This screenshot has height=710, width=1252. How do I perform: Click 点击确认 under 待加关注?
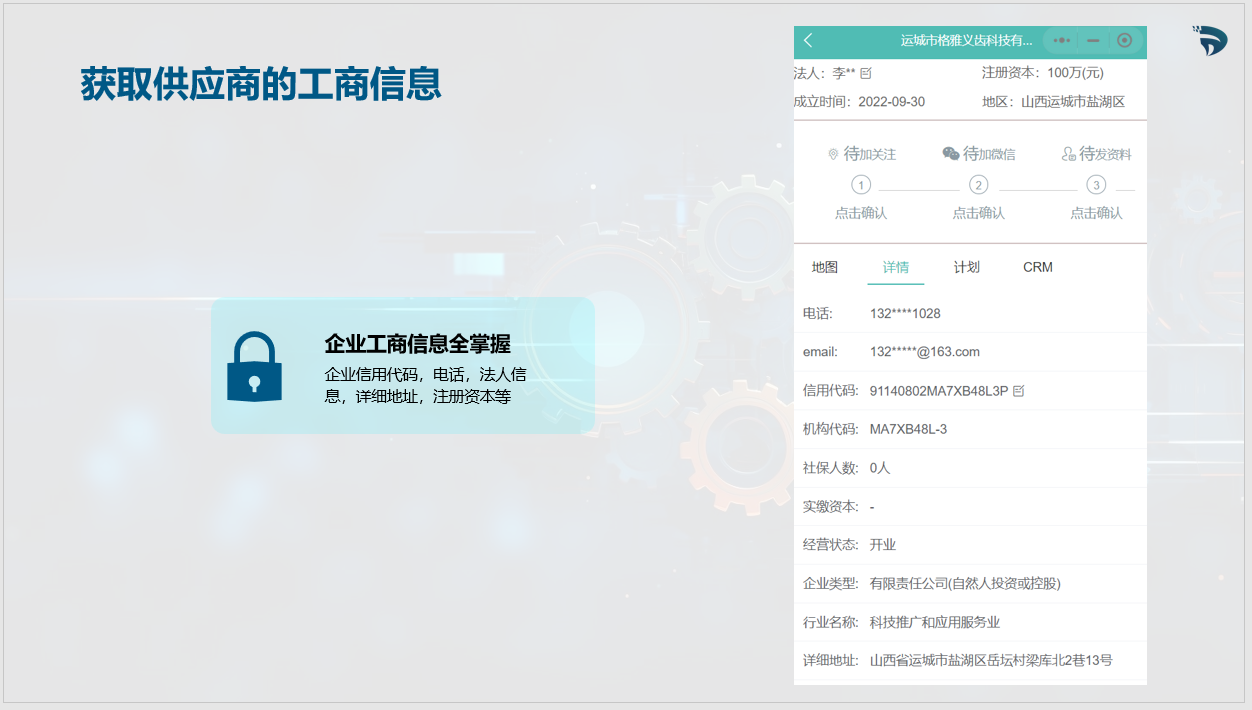click(861, 213)
